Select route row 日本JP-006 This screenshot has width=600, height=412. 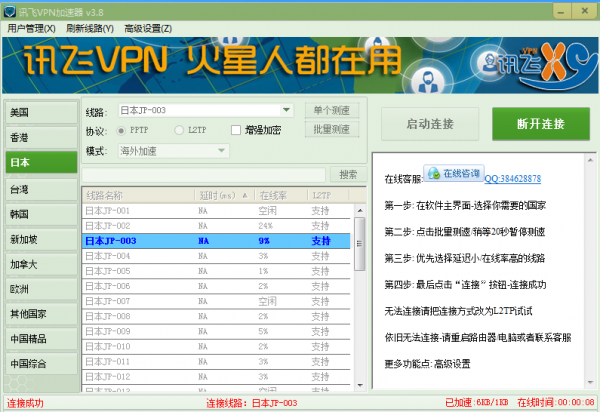coord(216,286)
